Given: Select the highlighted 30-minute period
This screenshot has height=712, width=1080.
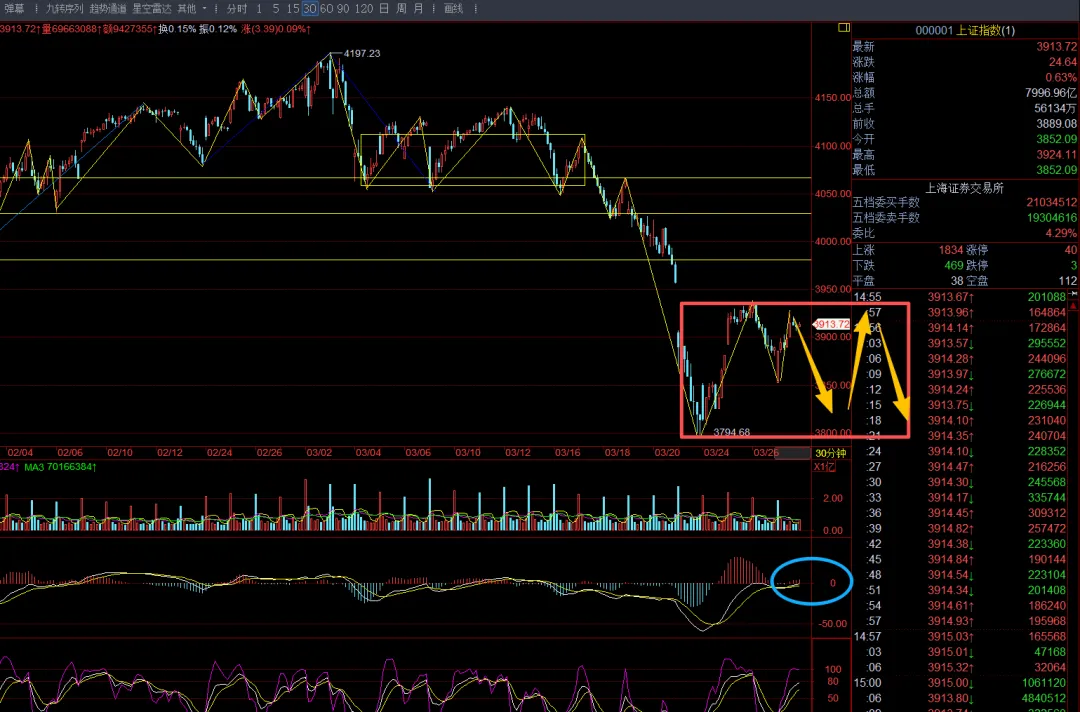Looking at the screenshot, I should [x=310, y=9].
